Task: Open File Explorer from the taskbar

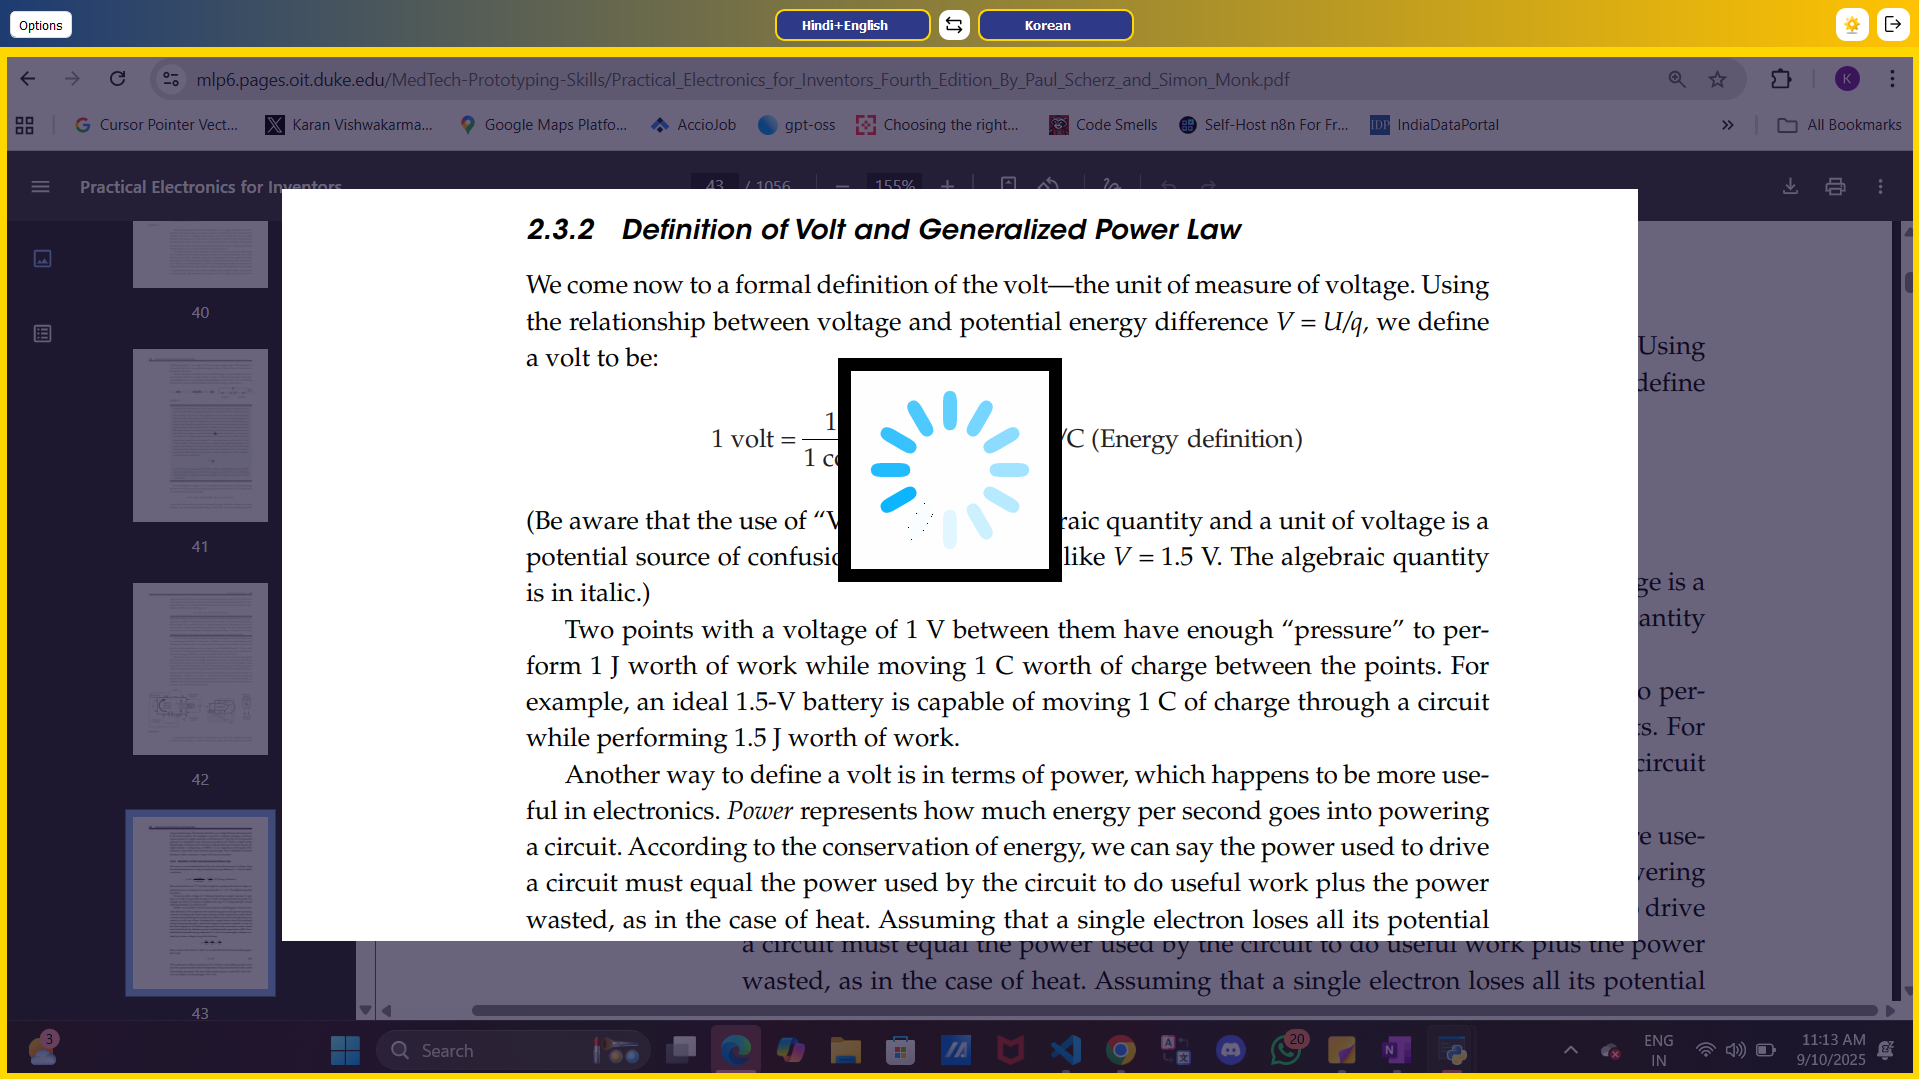Action: pyautogui.click(x=845, y=1051)
